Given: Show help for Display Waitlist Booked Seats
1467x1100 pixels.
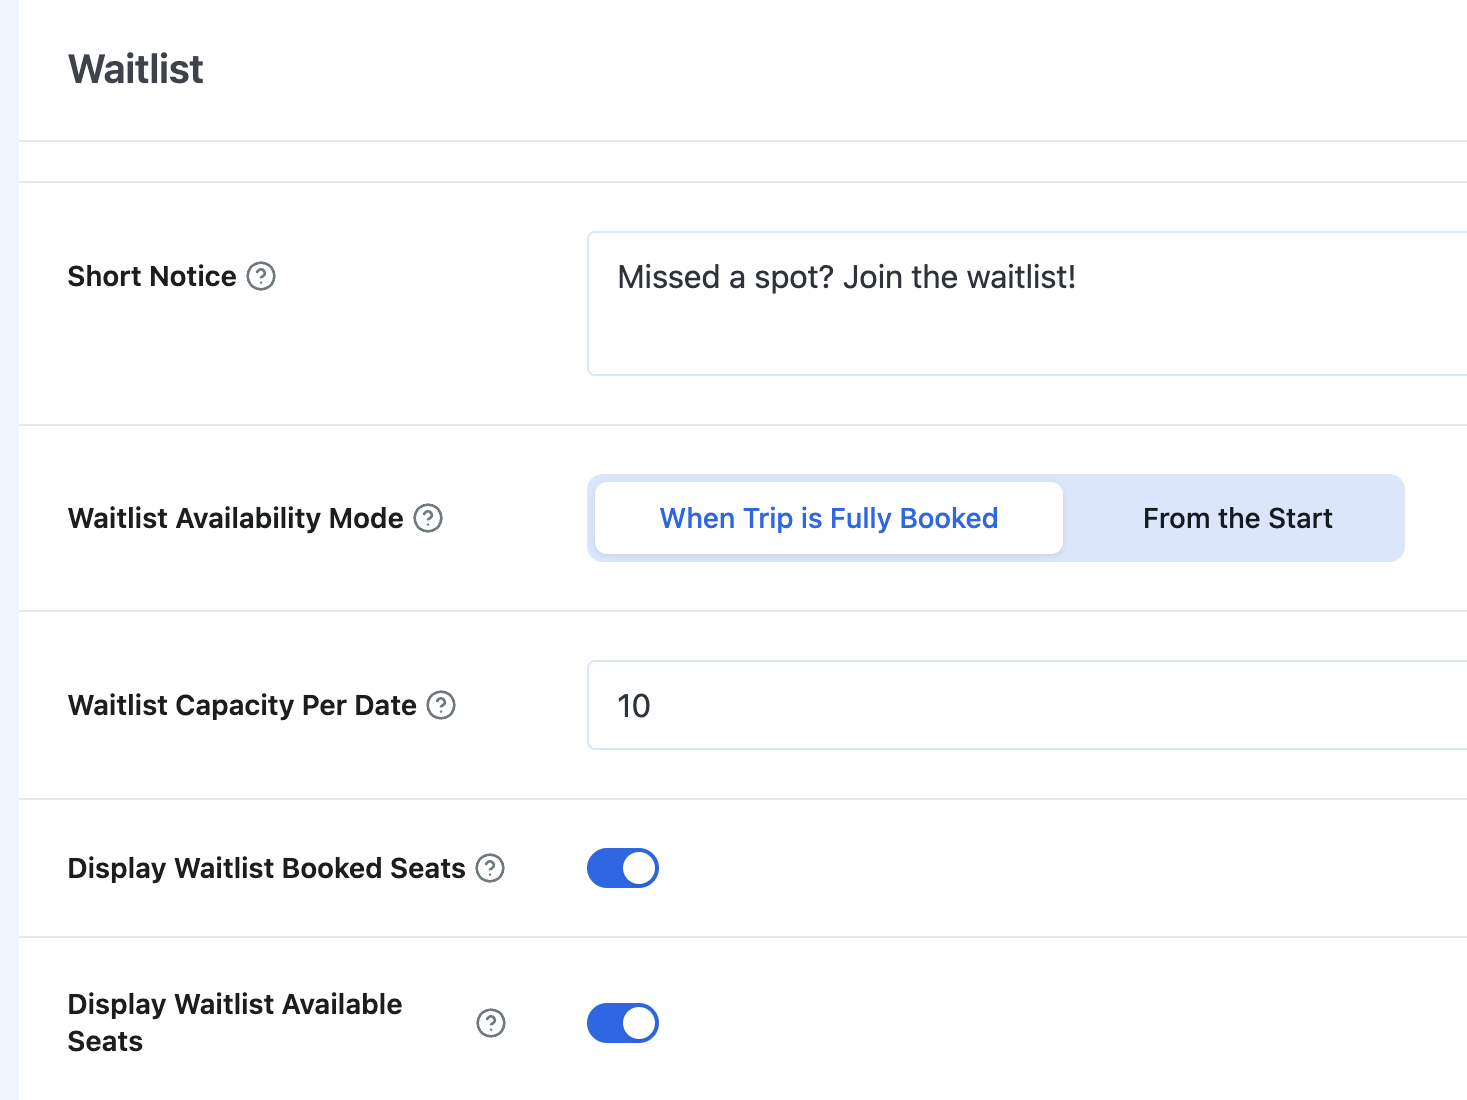Looking at the screenshot, I should click(490, 868).
